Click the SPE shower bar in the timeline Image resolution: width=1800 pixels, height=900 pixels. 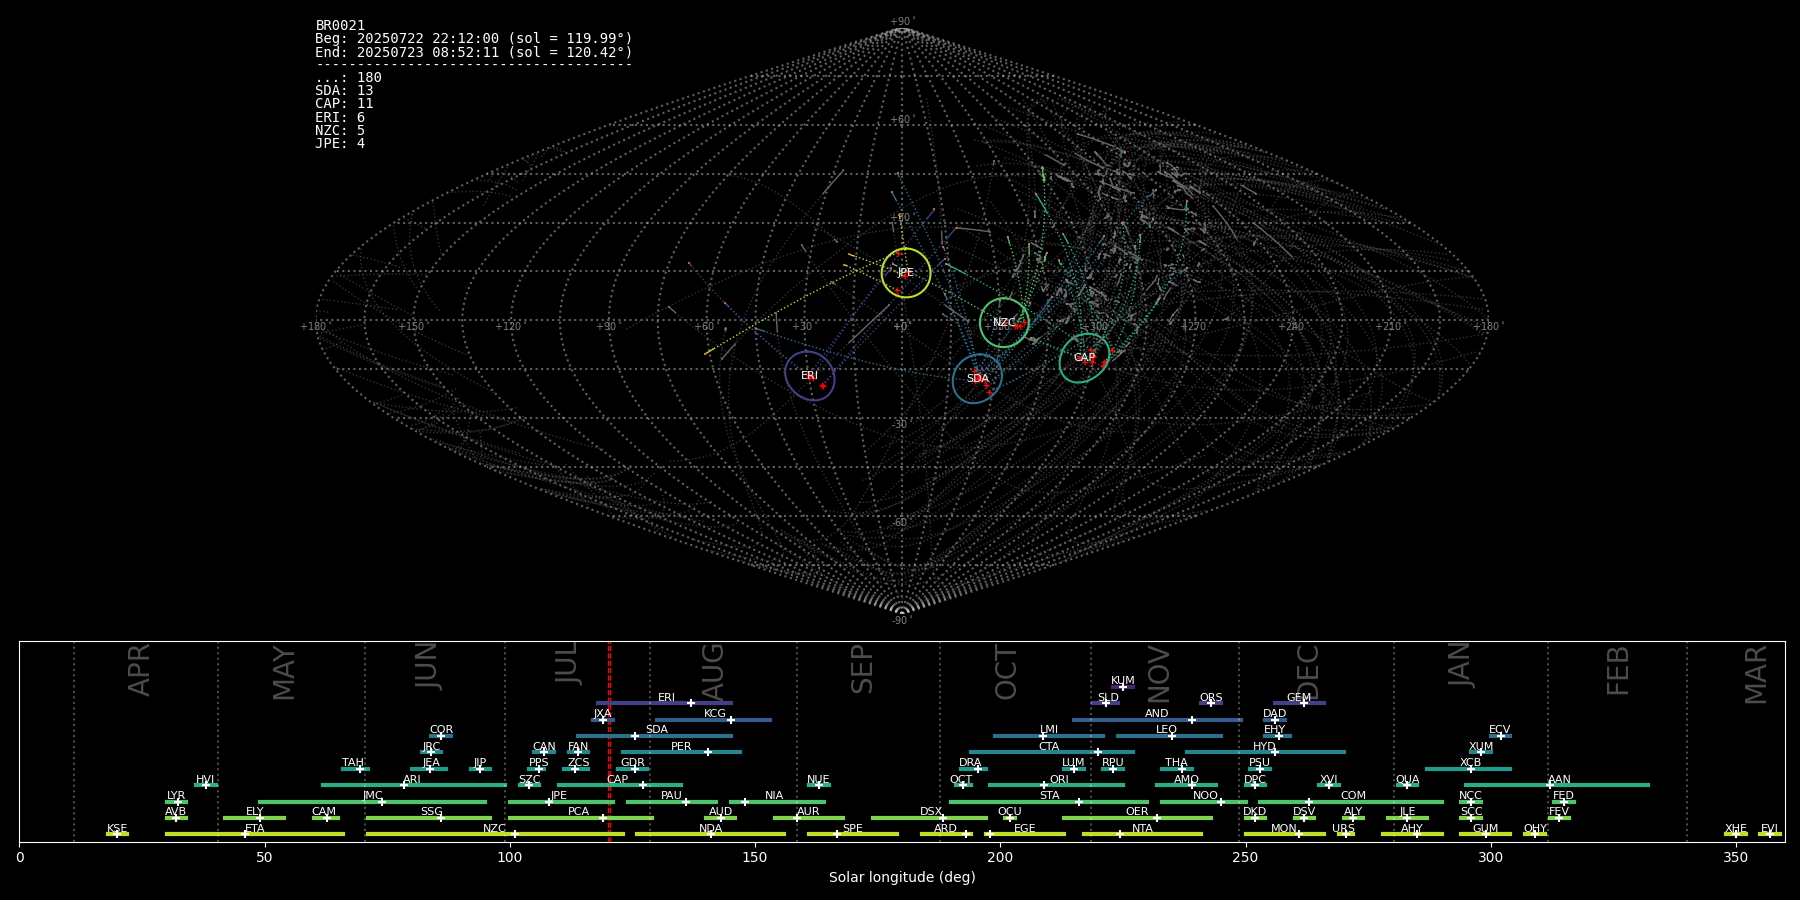pos(852,834)
